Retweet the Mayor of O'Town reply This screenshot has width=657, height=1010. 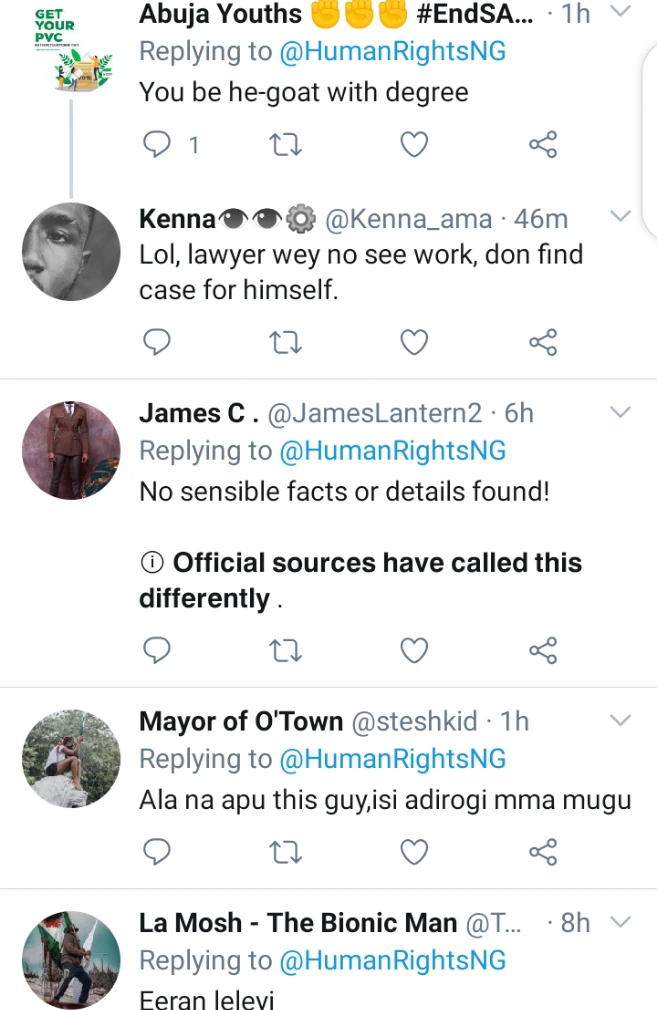pyautogui.click(x=285, y=852)
